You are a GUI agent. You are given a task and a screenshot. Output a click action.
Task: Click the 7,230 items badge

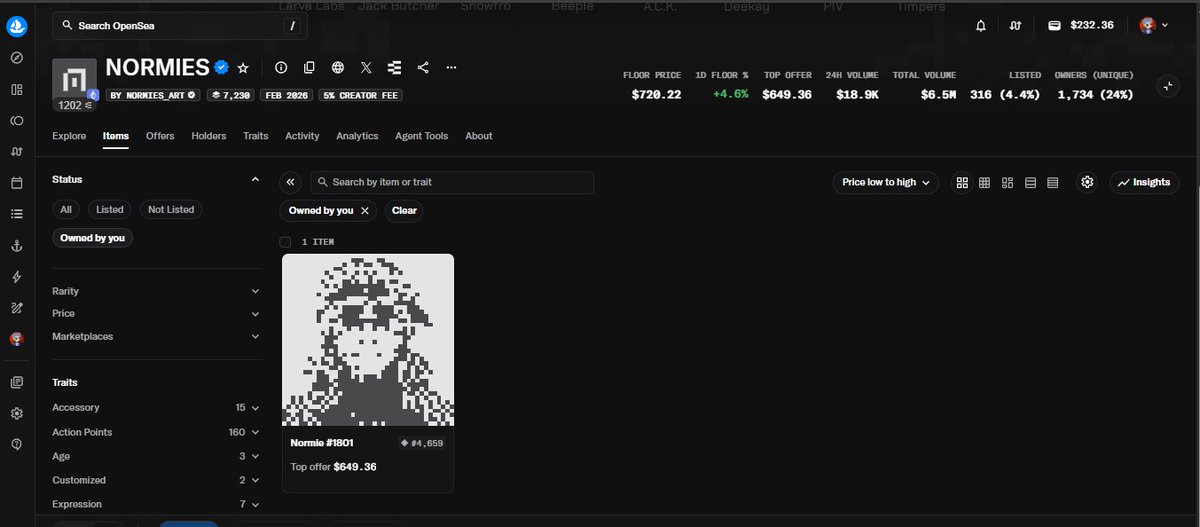tap(230, 95)
